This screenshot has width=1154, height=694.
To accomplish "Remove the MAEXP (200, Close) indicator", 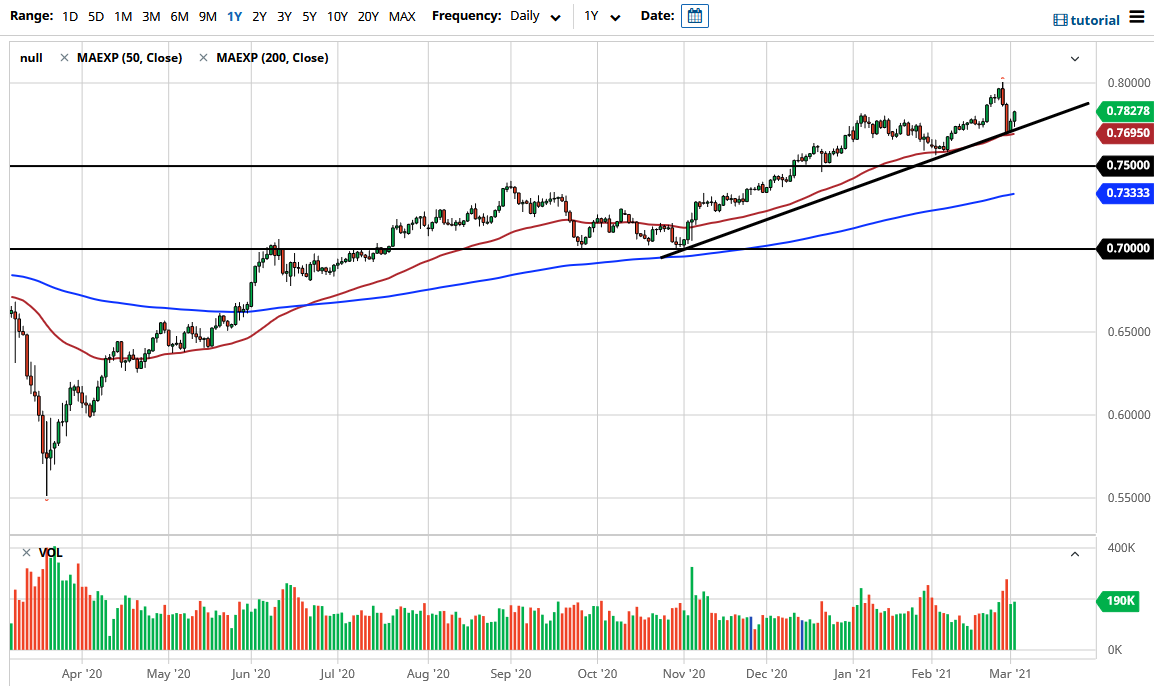I will pos(204,58).
